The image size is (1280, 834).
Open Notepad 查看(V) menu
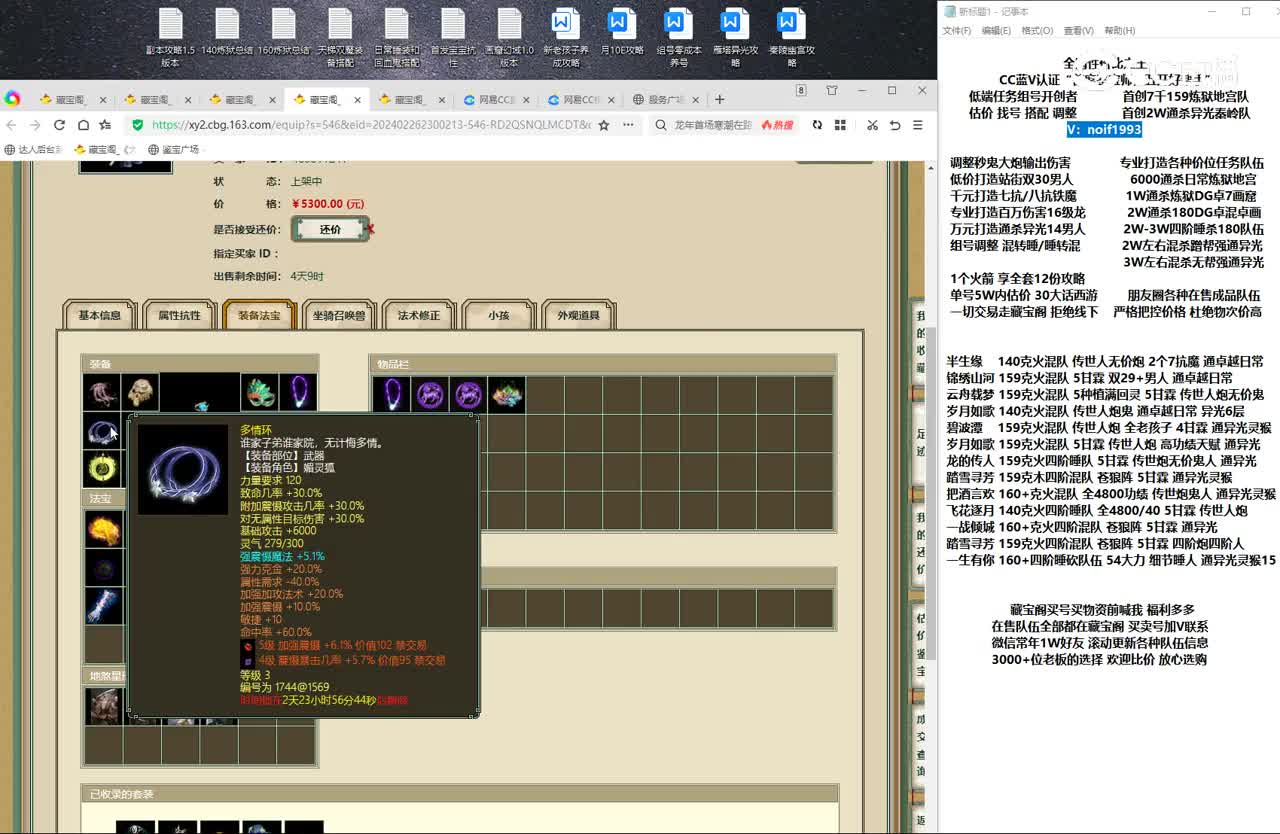coord(1078,31)
